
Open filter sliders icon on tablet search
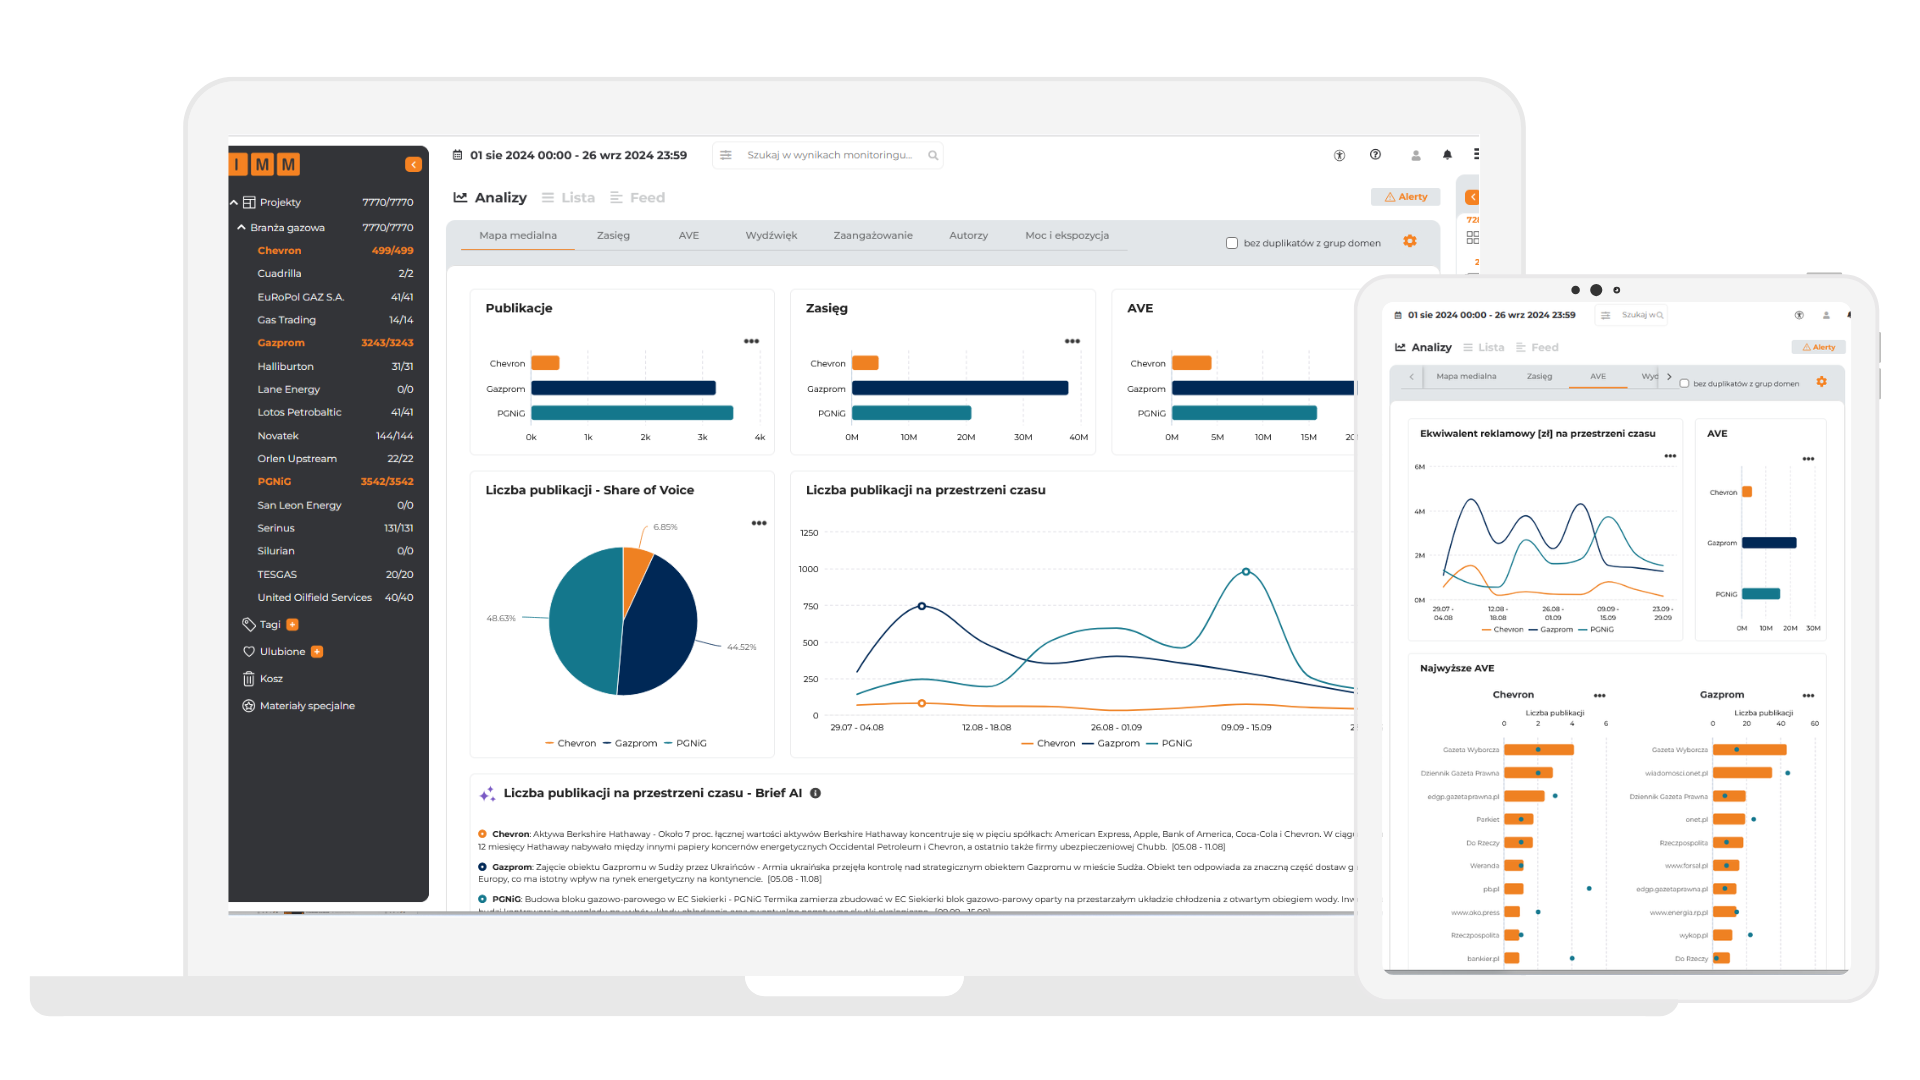tap(1605, 315)
